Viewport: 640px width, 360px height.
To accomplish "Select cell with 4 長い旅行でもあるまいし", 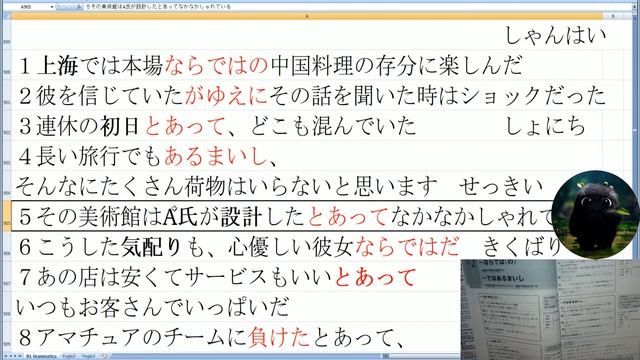I will 307,156.
